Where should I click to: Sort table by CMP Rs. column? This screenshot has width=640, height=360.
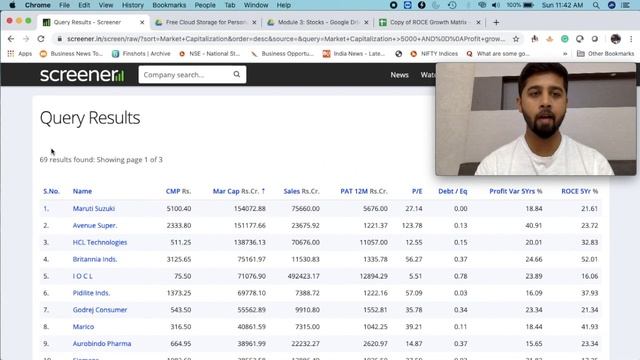pos(178,191)
